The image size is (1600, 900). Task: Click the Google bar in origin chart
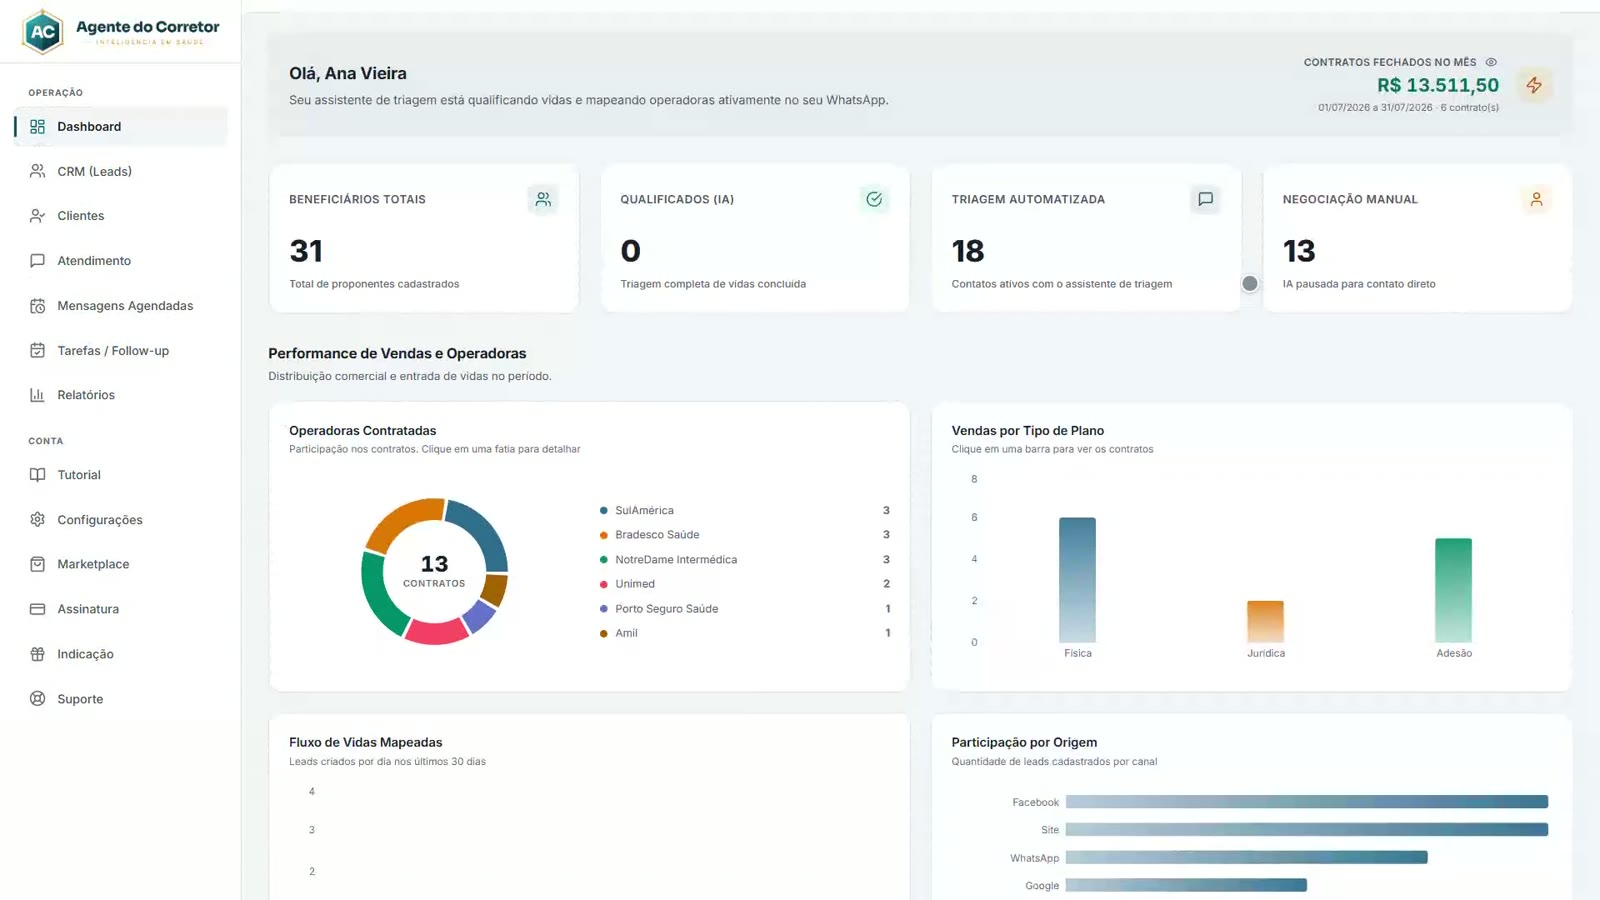click(1186, 885)
